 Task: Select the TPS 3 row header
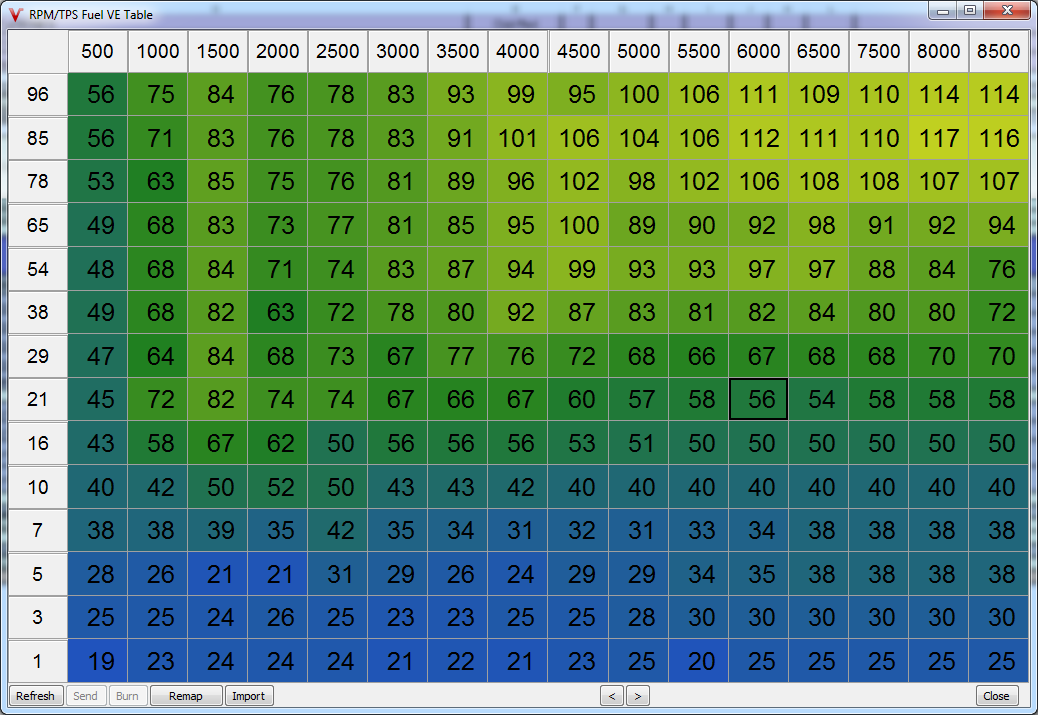(x=38, y=617)
